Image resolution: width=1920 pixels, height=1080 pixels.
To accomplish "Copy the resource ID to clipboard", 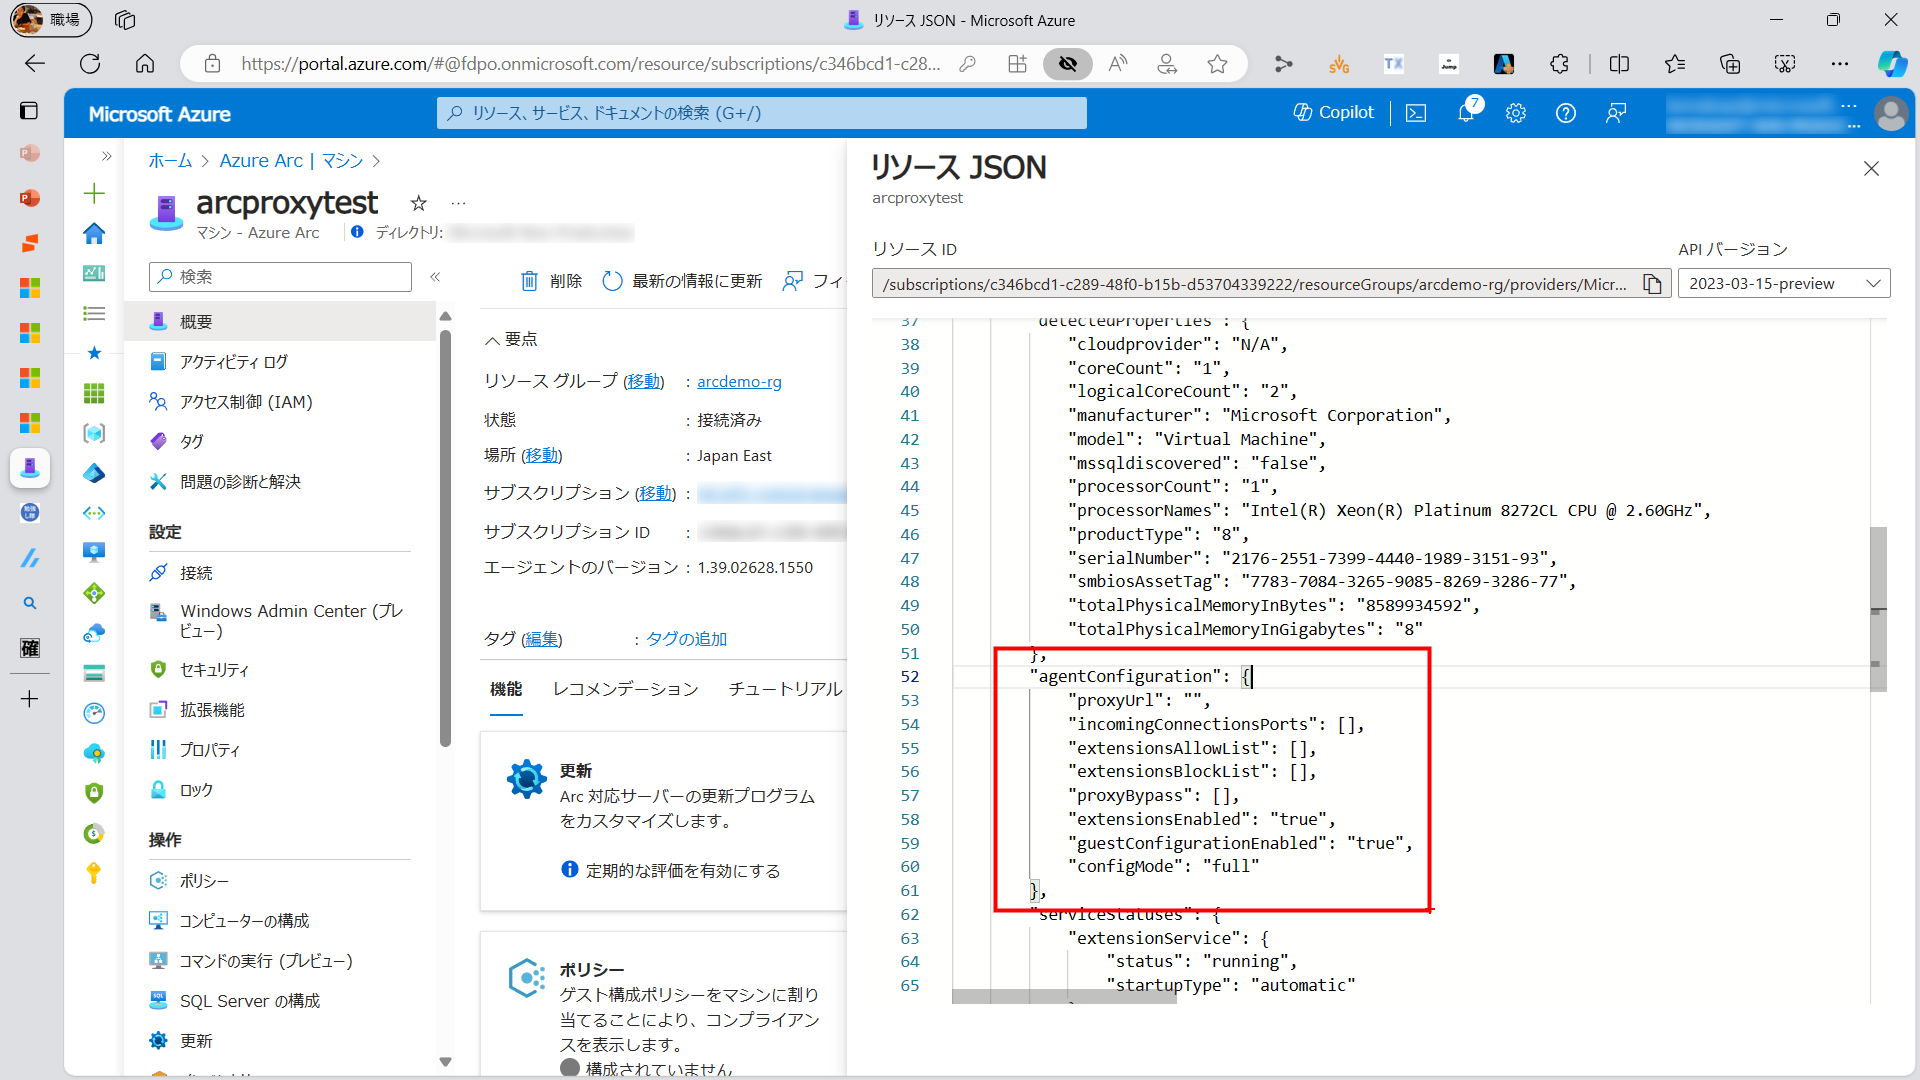I will pyautogui.click(x=1652, y=284).
